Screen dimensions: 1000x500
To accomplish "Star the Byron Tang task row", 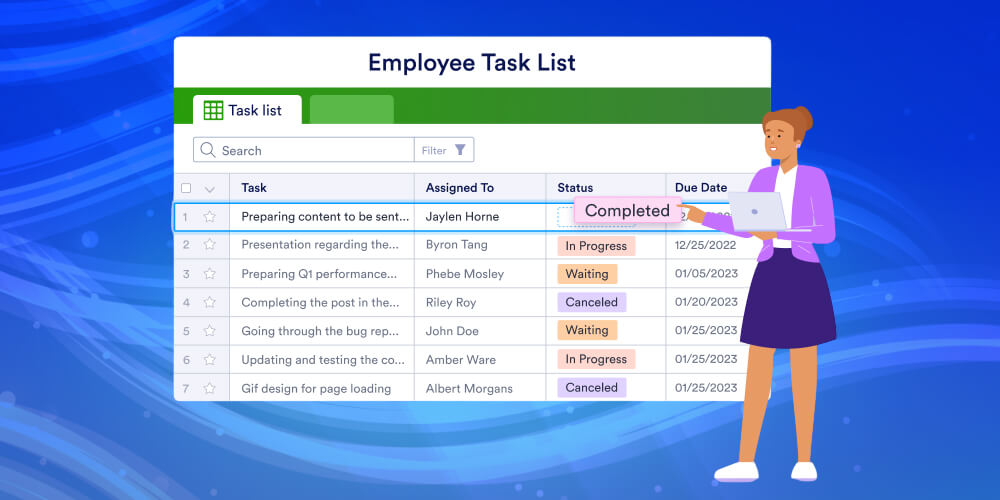I will (210, 244).
